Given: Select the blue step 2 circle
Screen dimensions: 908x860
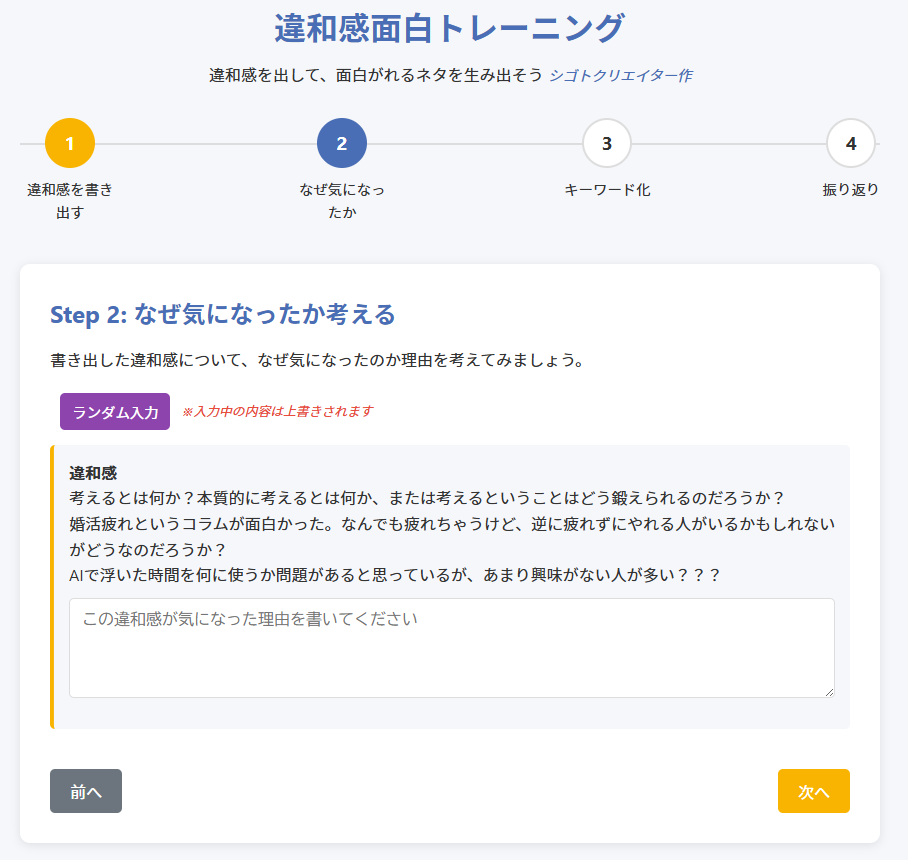Looking at the screenshot, I should 342,143.
